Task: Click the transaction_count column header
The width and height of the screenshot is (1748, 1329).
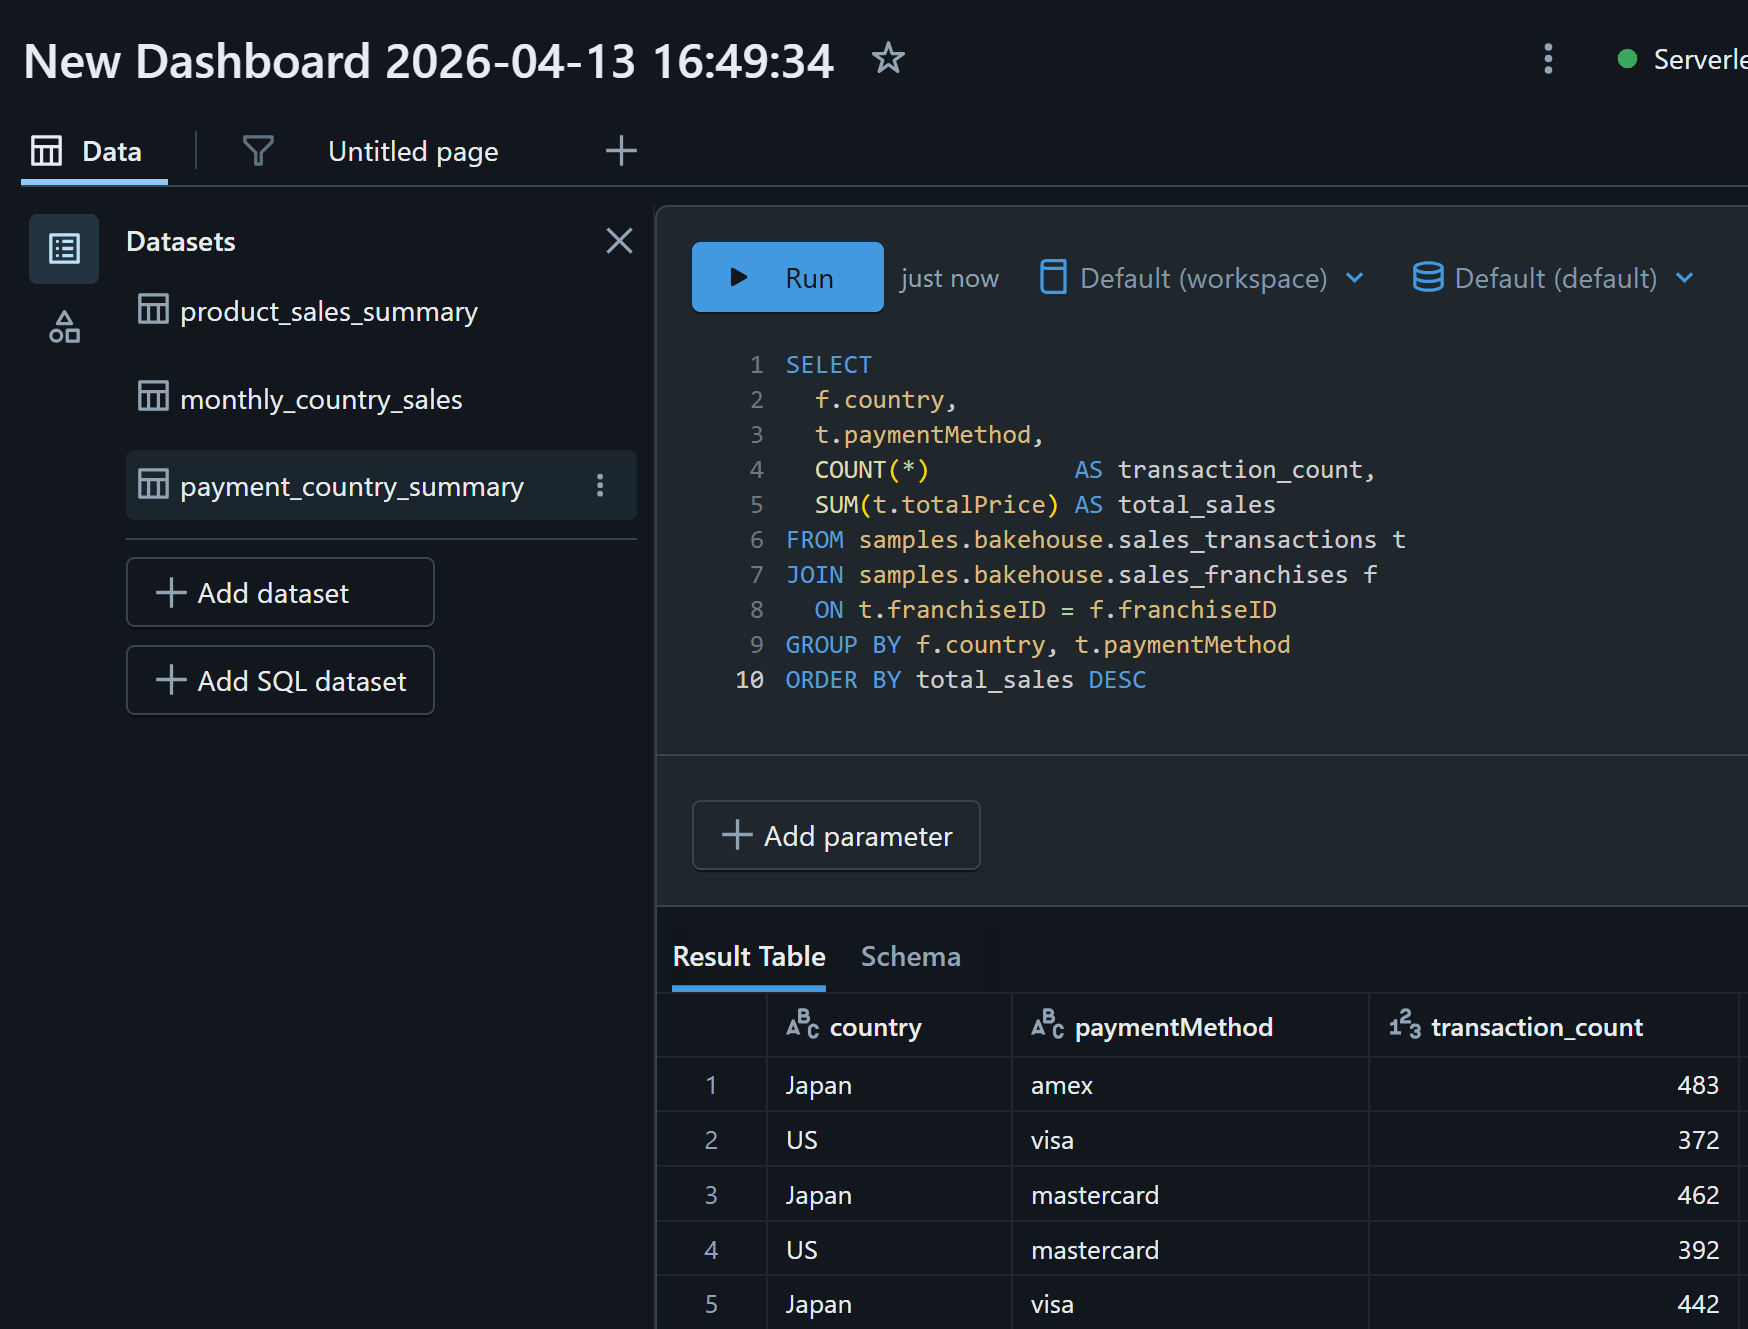Action: 1536,1027
